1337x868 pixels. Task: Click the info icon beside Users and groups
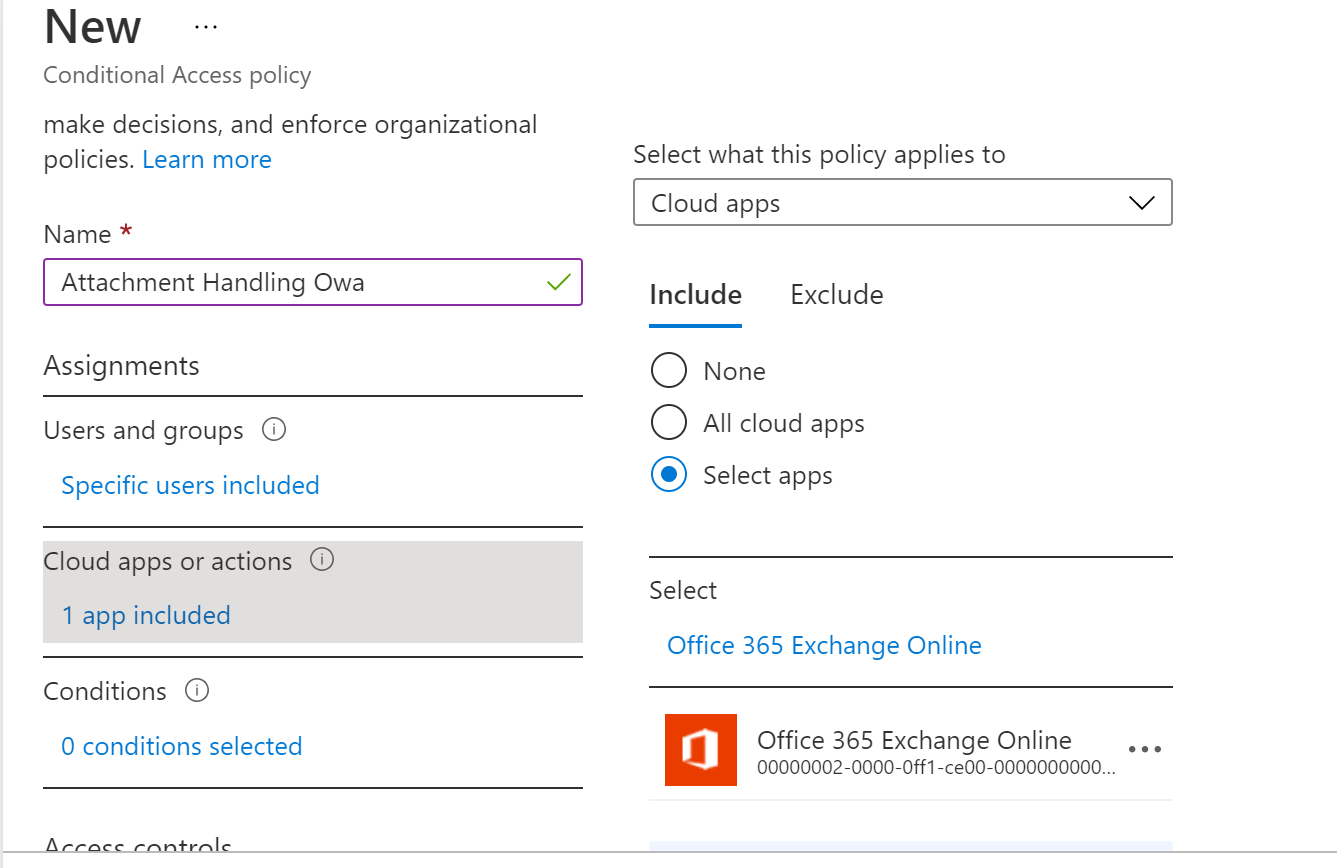coord(273,430)
